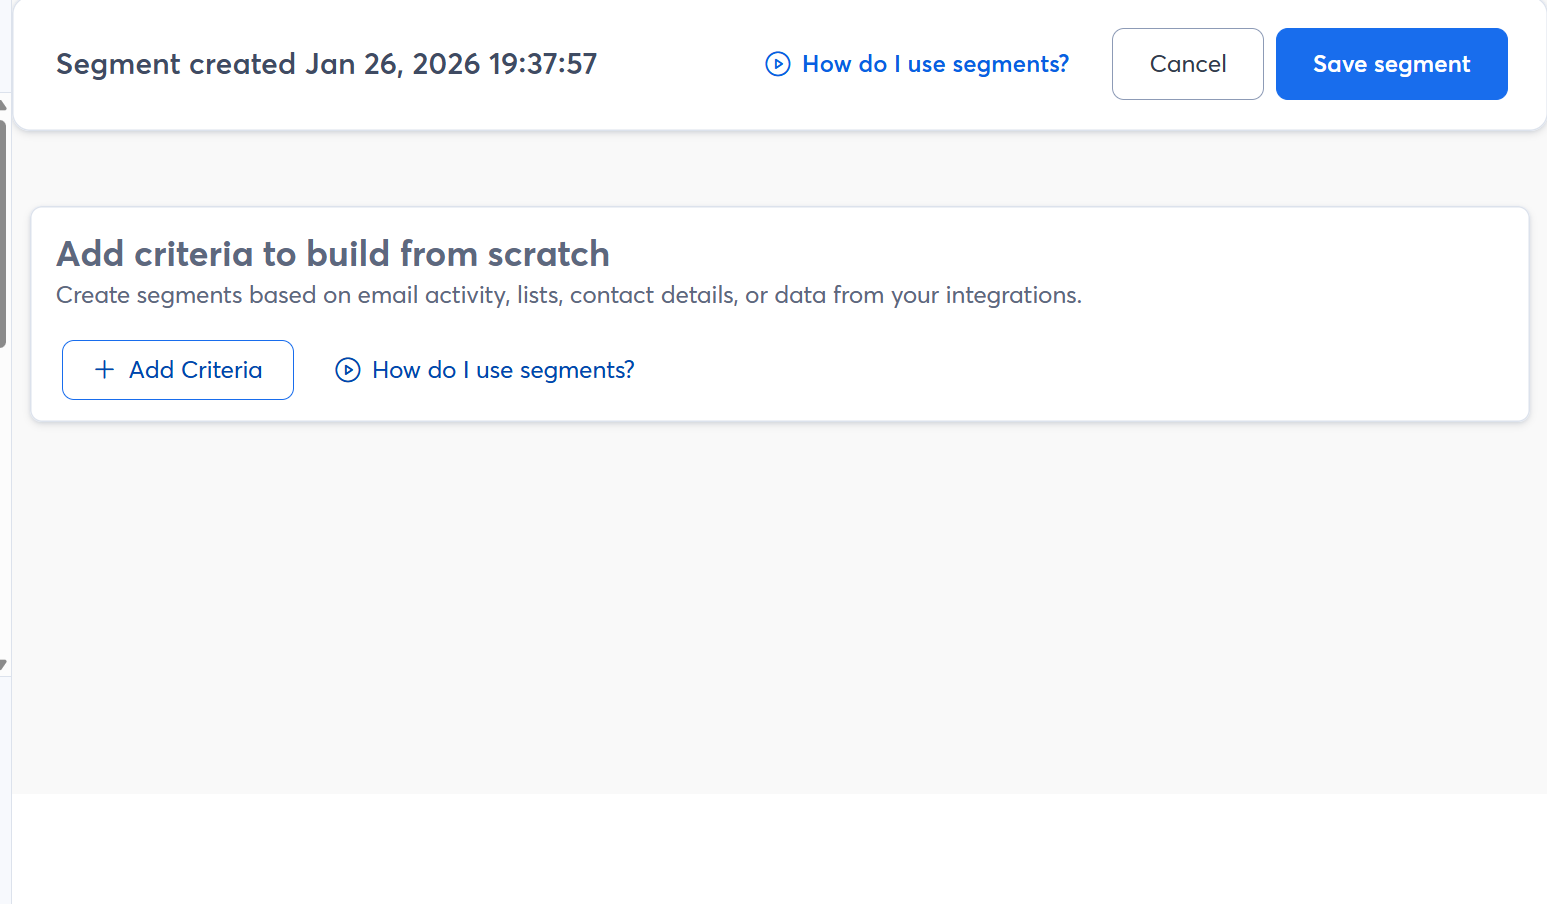This screenshot has width=1547, height=904.
Task: Click the scrollbar track below the thumb
Action: 4,500
